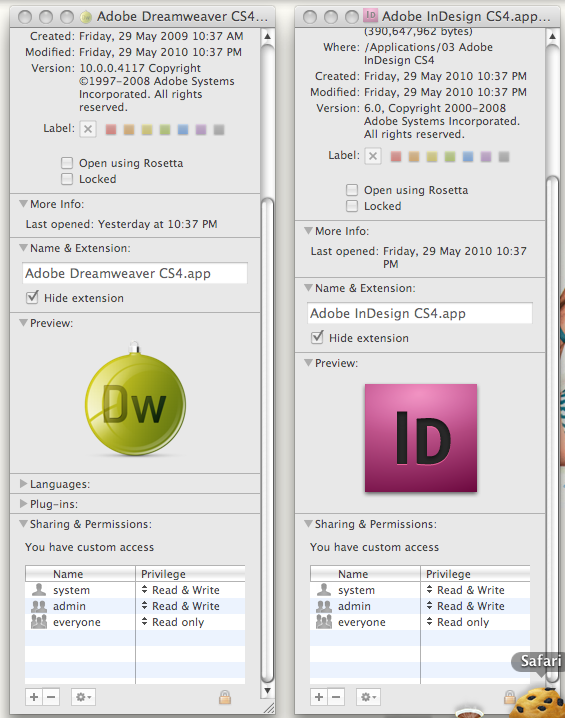Click the Dreamweaver title bar proxy icon
This screenshot has height=718, width=565.
click(86, 17)
